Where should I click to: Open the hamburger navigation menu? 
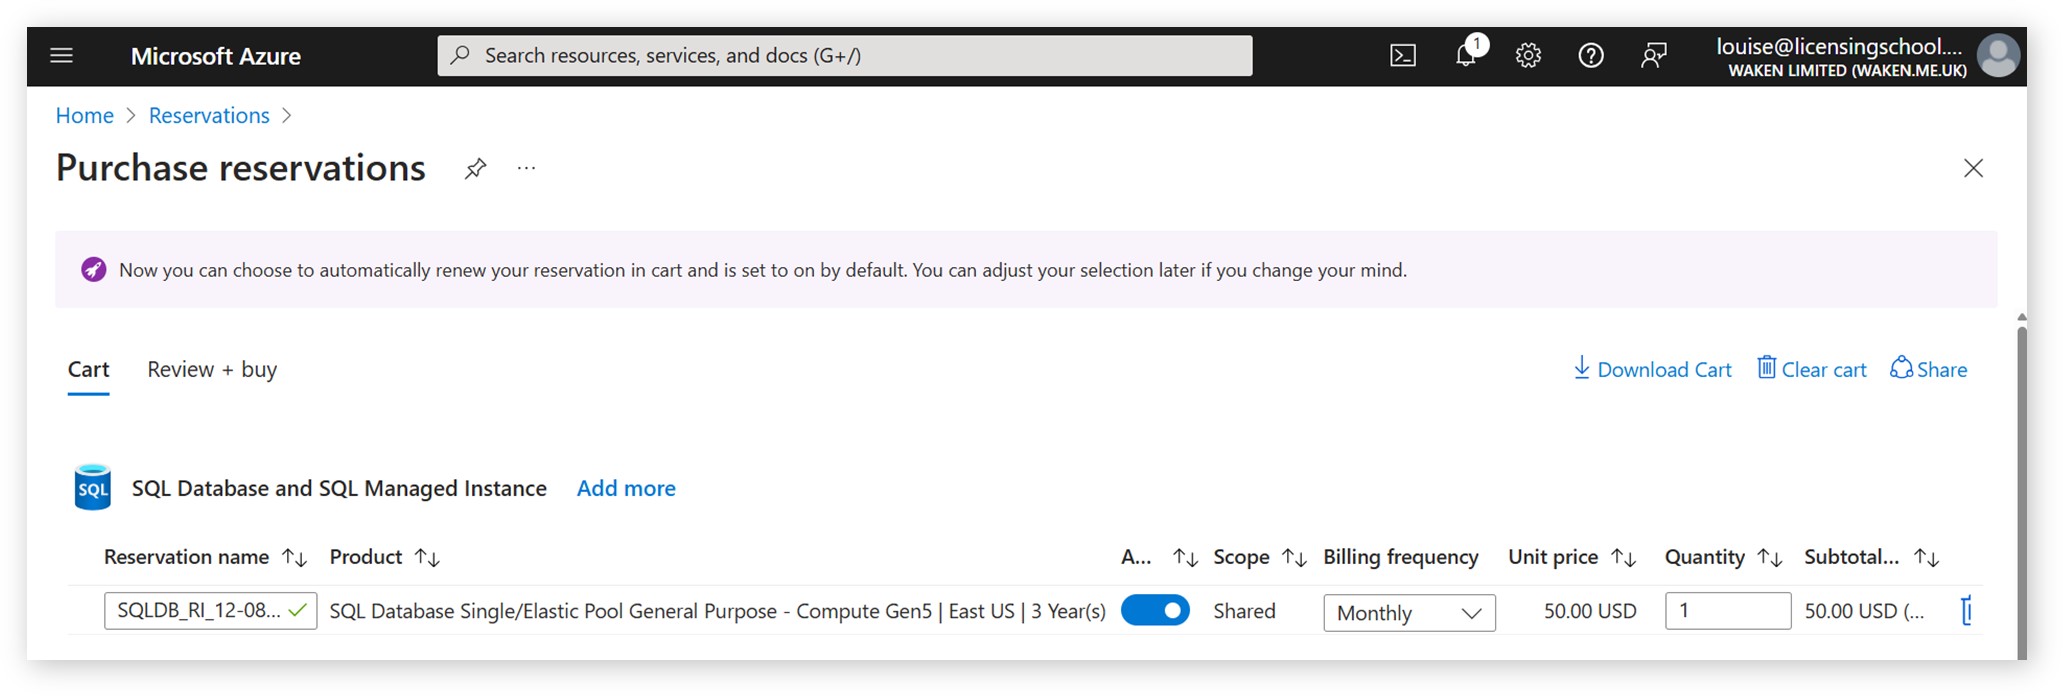coord(61,55)
